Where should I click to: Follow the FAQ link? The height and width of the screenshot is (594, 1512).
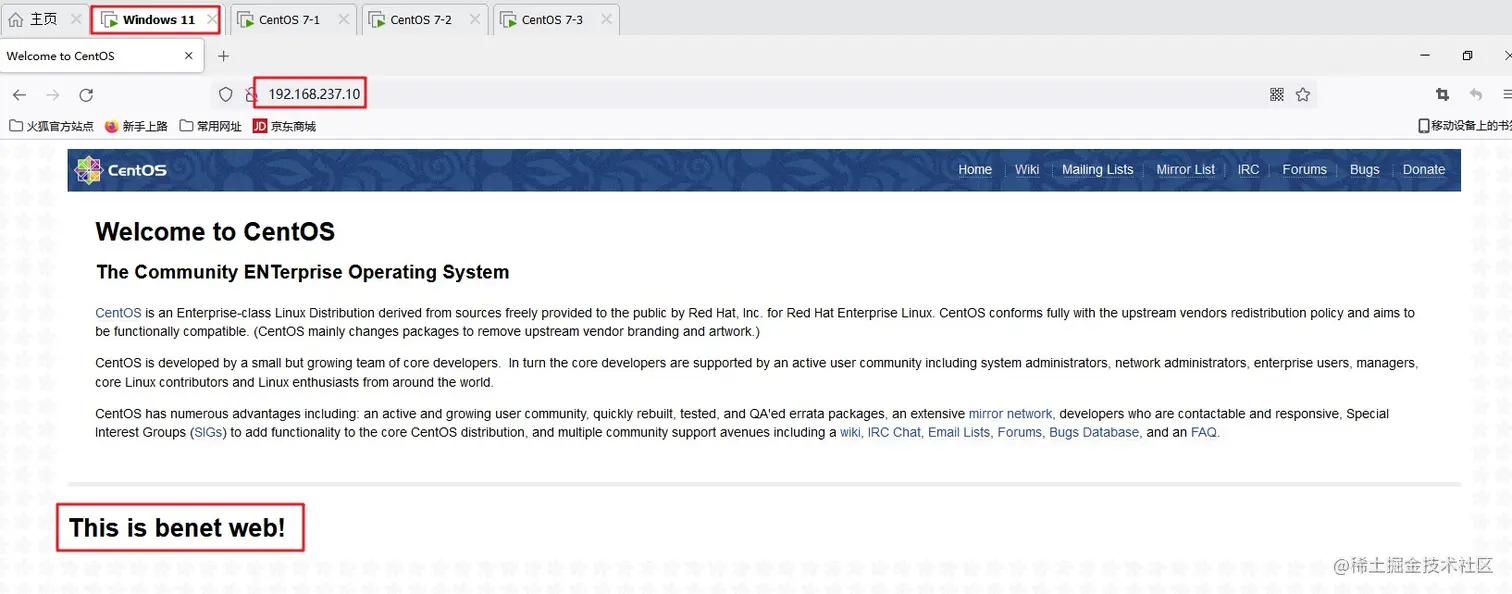coord(1204,433)
